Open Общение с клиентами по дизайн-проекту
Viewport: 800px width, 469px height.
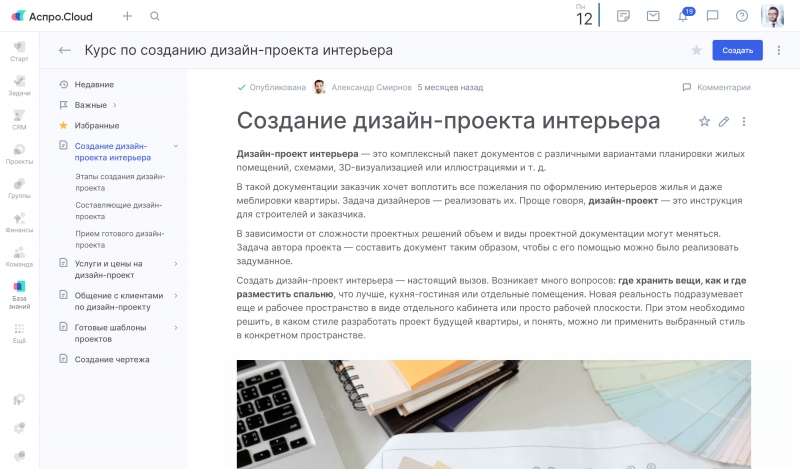pos(119,301)
